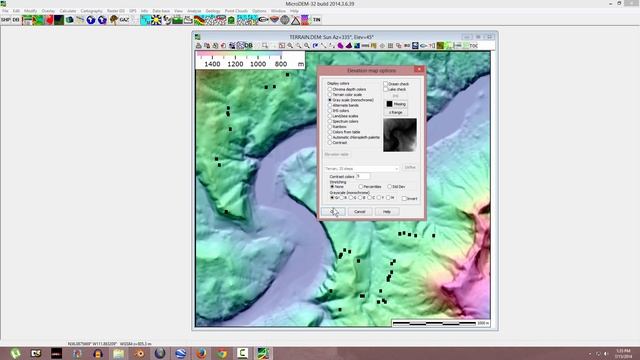Open the File menu

pos(5,11)
